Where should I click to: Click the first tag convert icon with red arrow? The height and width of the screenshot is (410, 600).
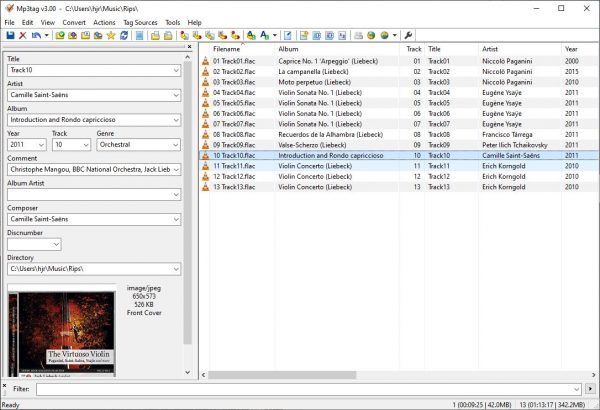184,36
